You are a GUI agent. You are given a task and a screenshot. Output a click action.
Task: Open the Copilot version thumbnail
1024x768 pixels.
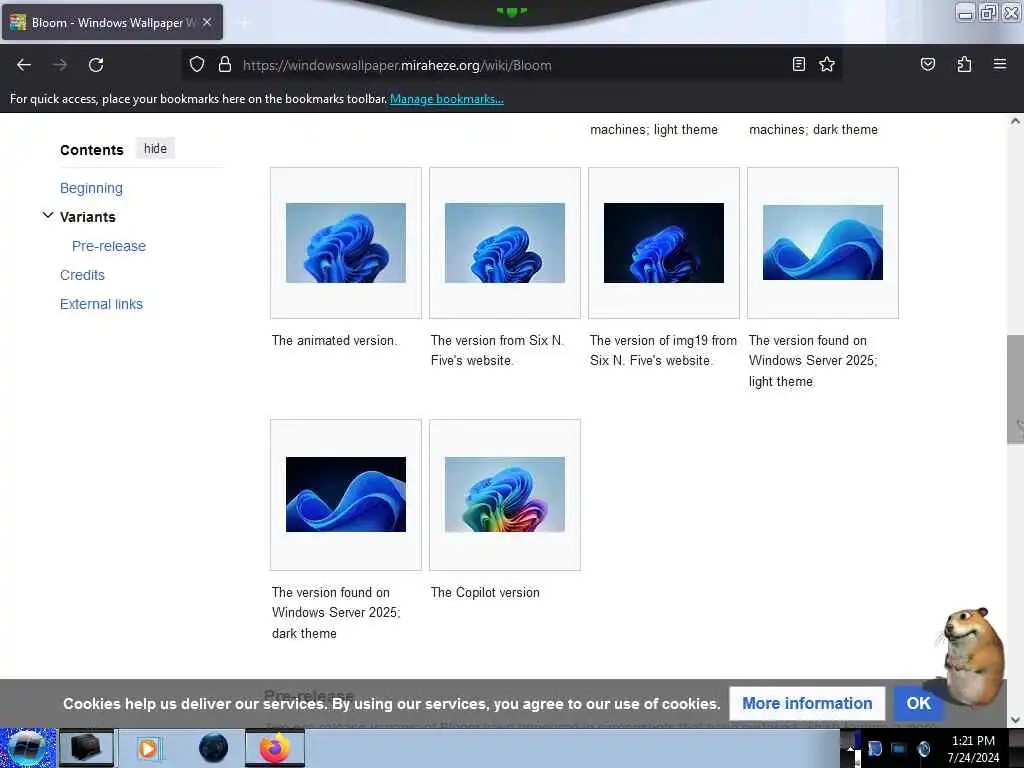click(505, 494)
